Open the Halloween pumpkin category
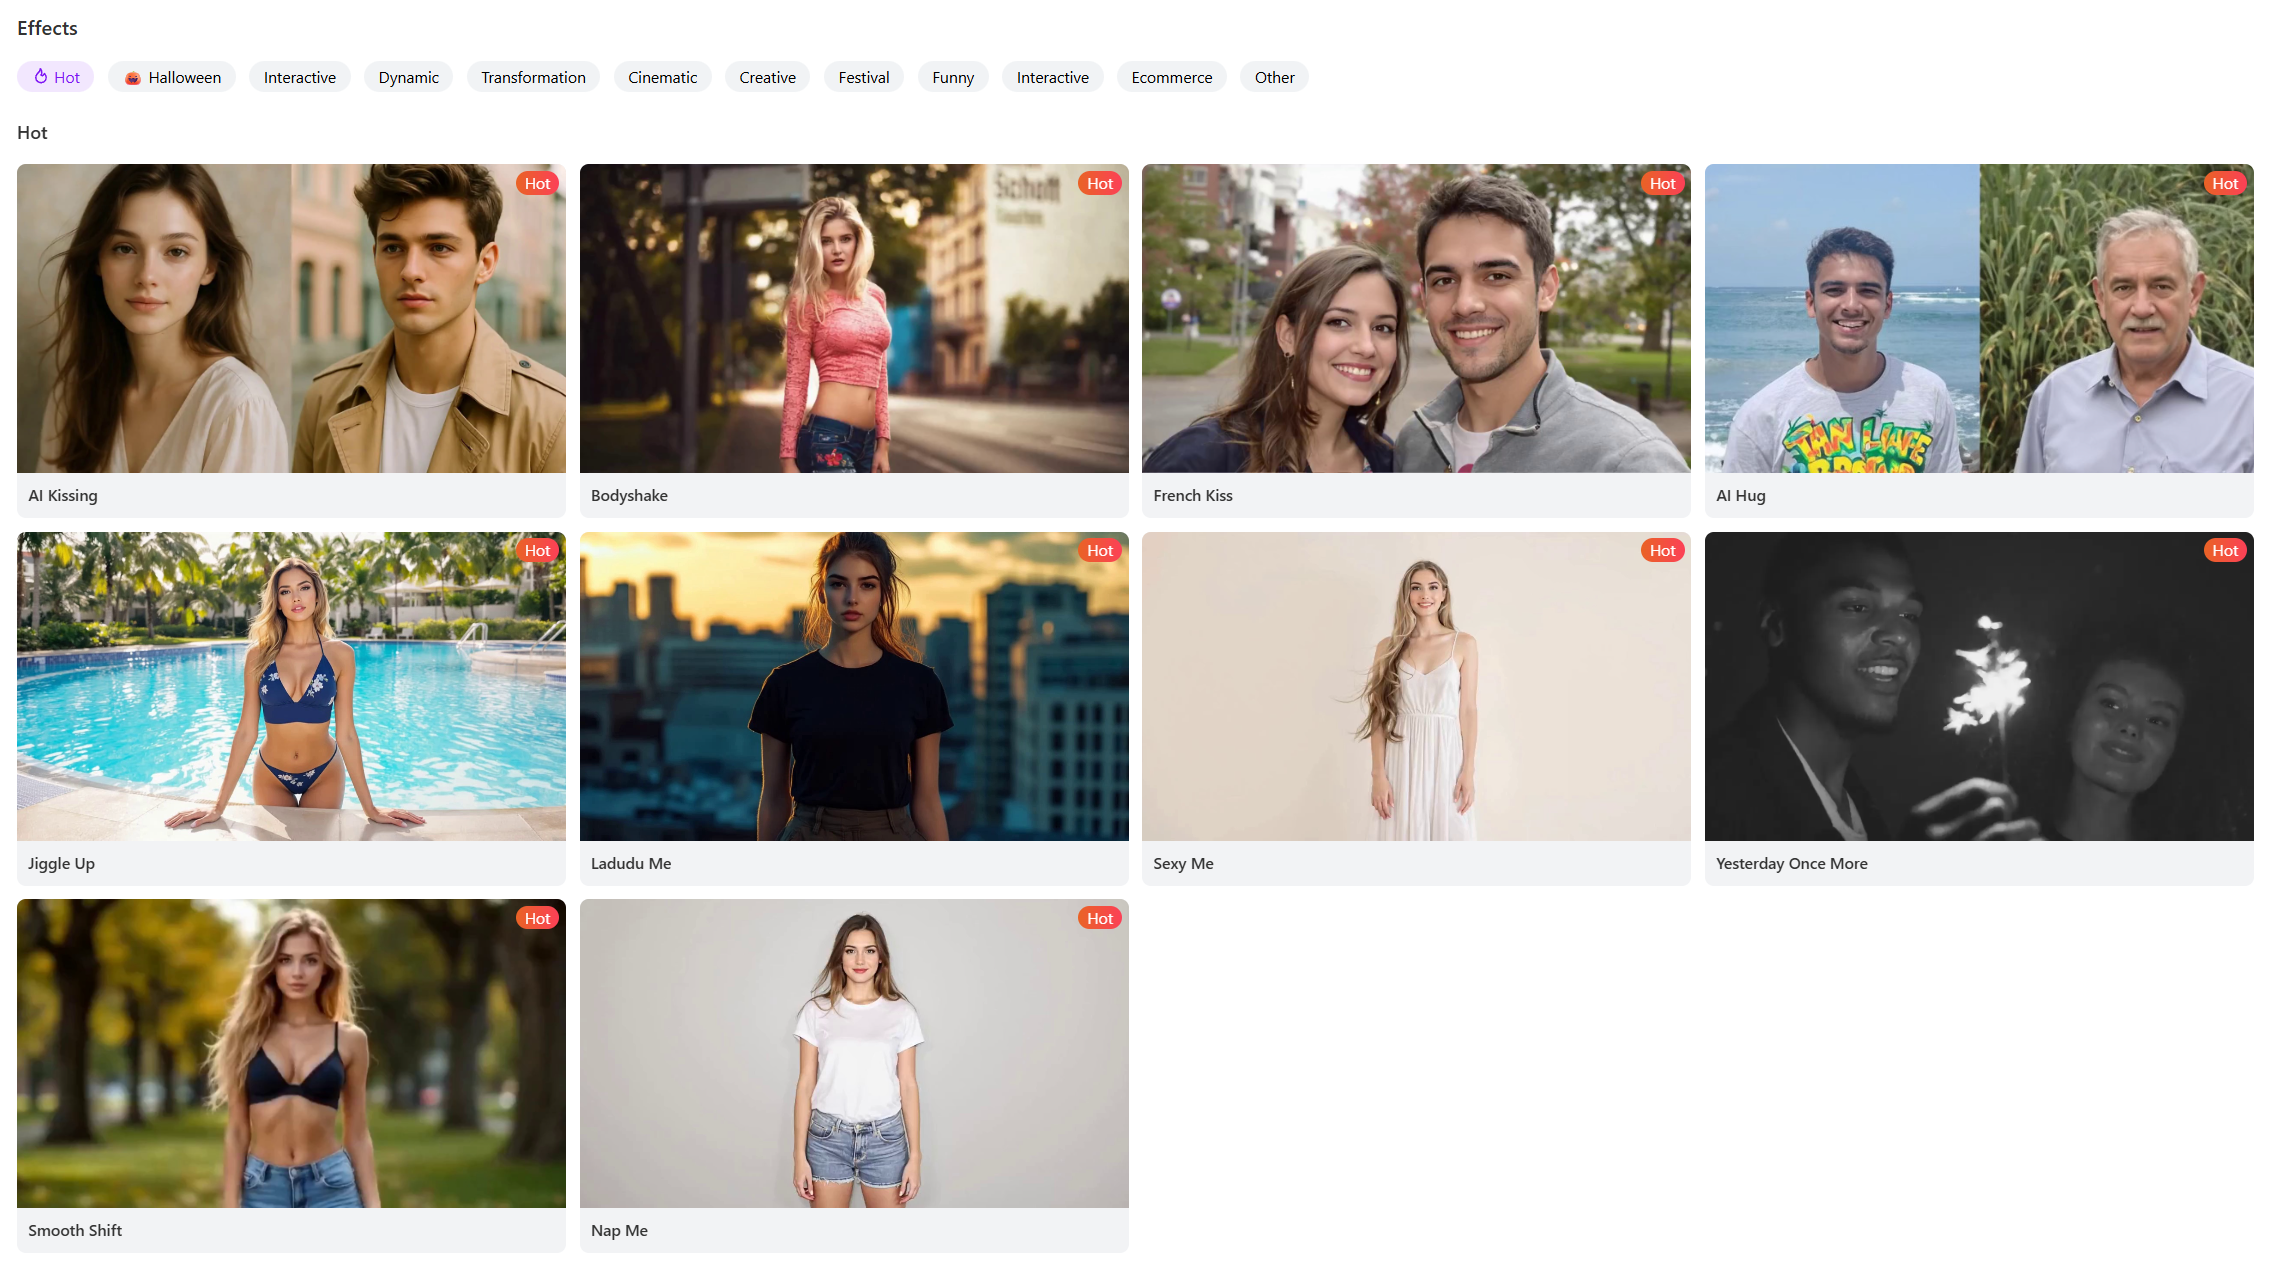Image resolution: width=2269 pixels, height=1275 pixels. point(172,77)
